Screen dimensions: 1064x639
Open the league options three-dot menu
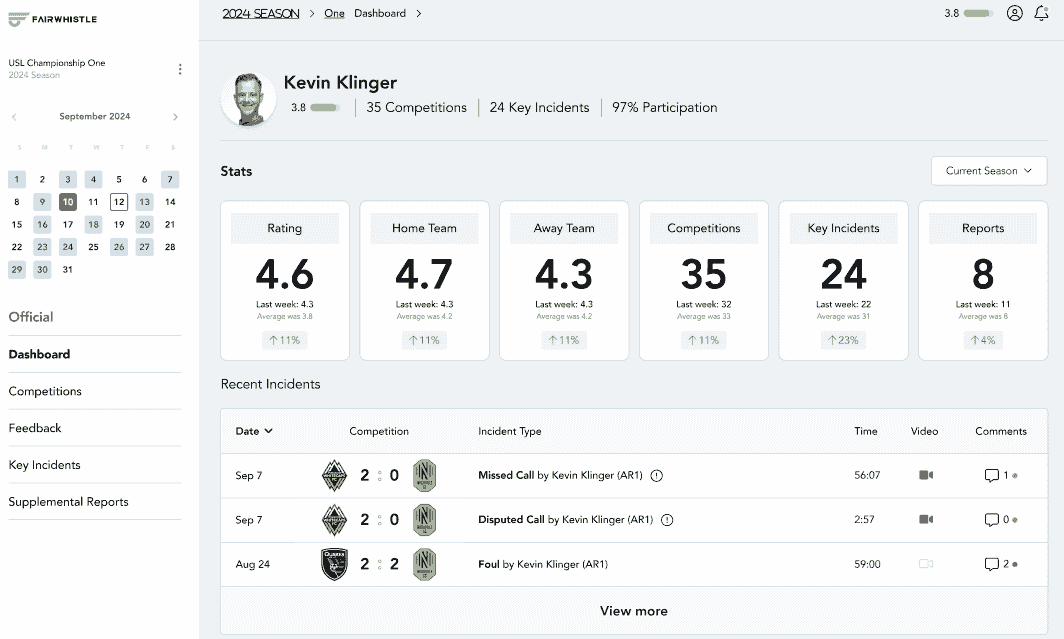pyautogui.click(x=180, y=69)
